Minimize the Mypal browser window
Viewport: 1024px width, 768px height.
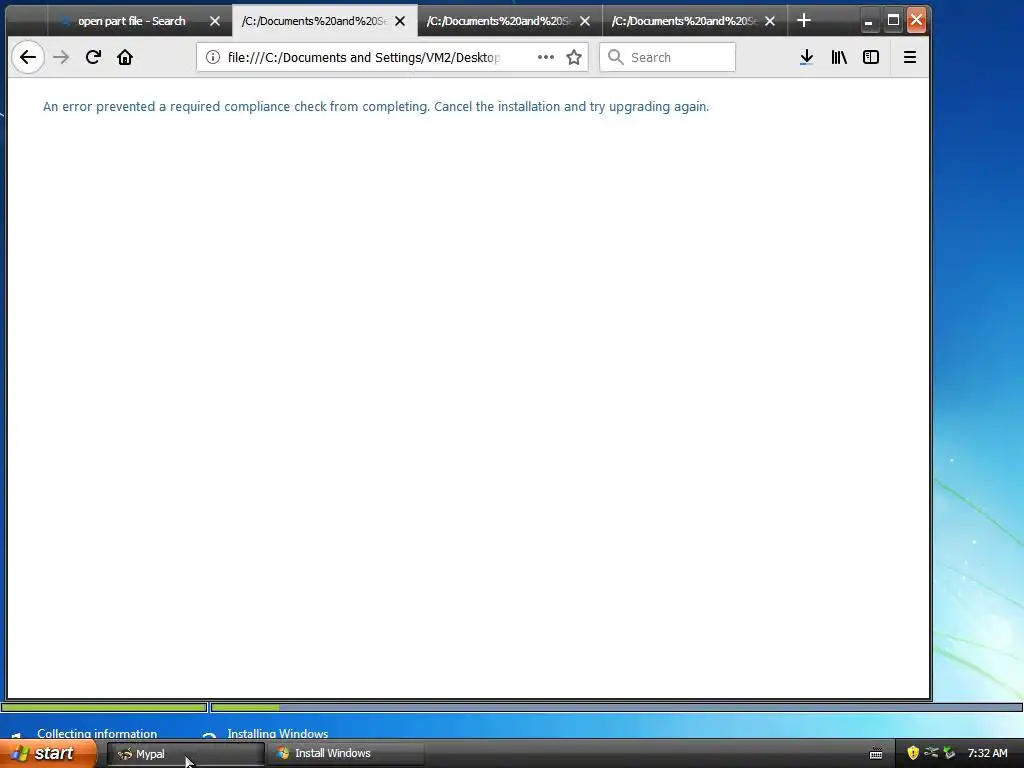tap(868, 21)
